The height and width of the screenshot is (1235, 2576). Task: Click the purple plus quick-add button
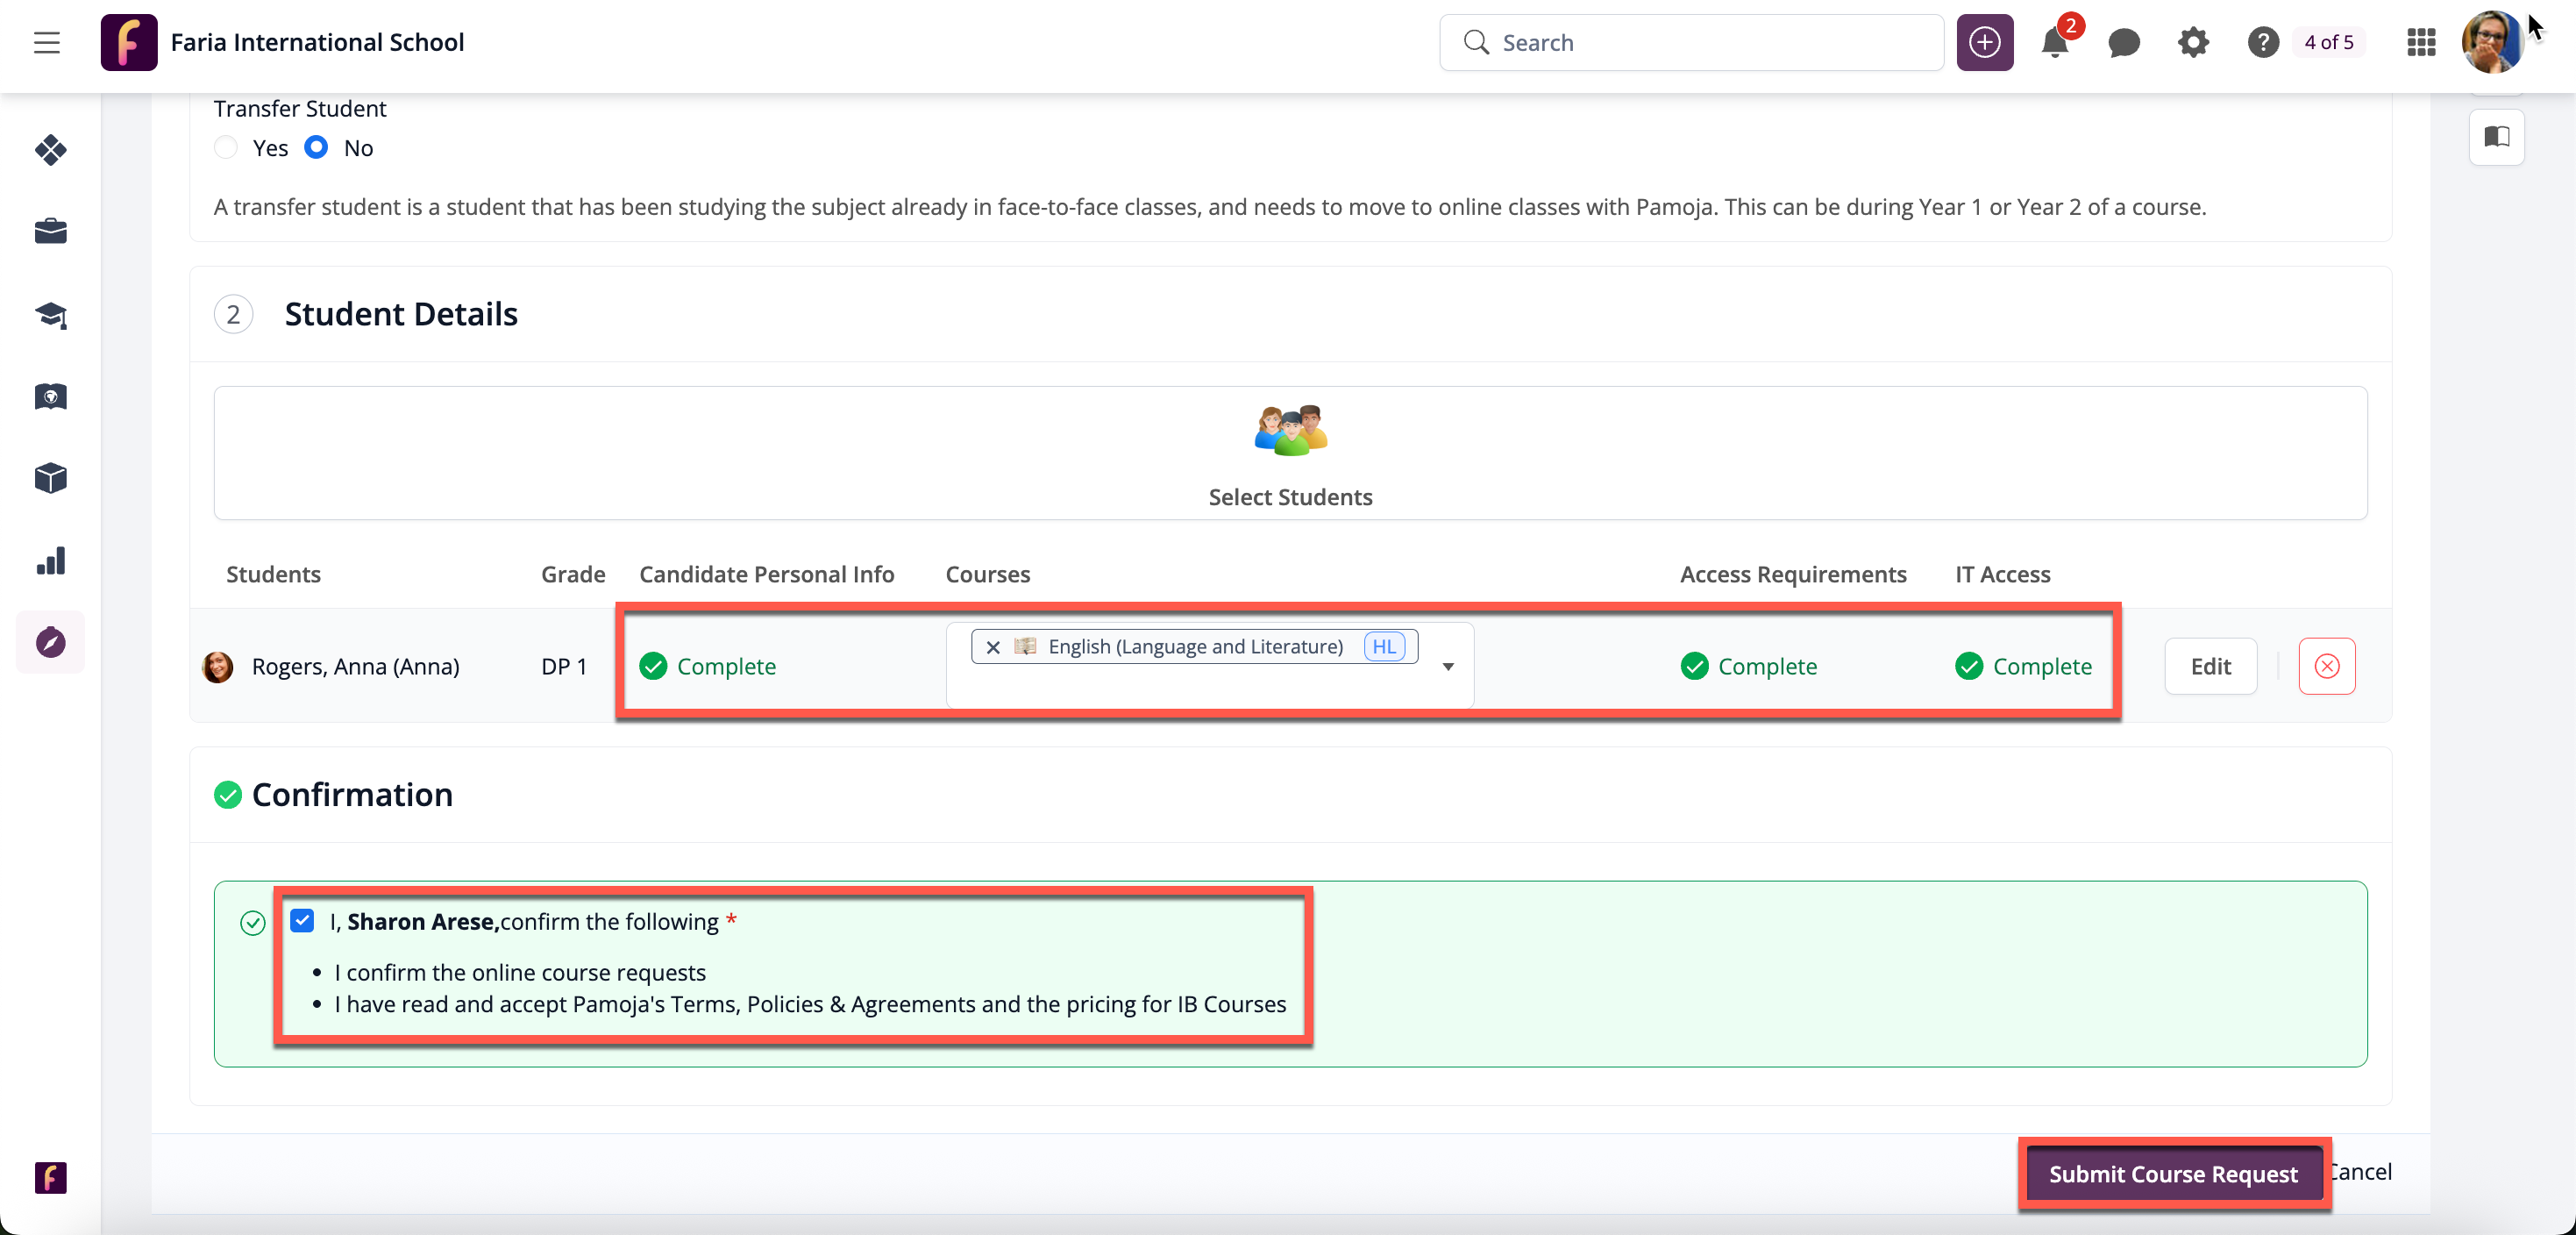(x=1984, y=43)
